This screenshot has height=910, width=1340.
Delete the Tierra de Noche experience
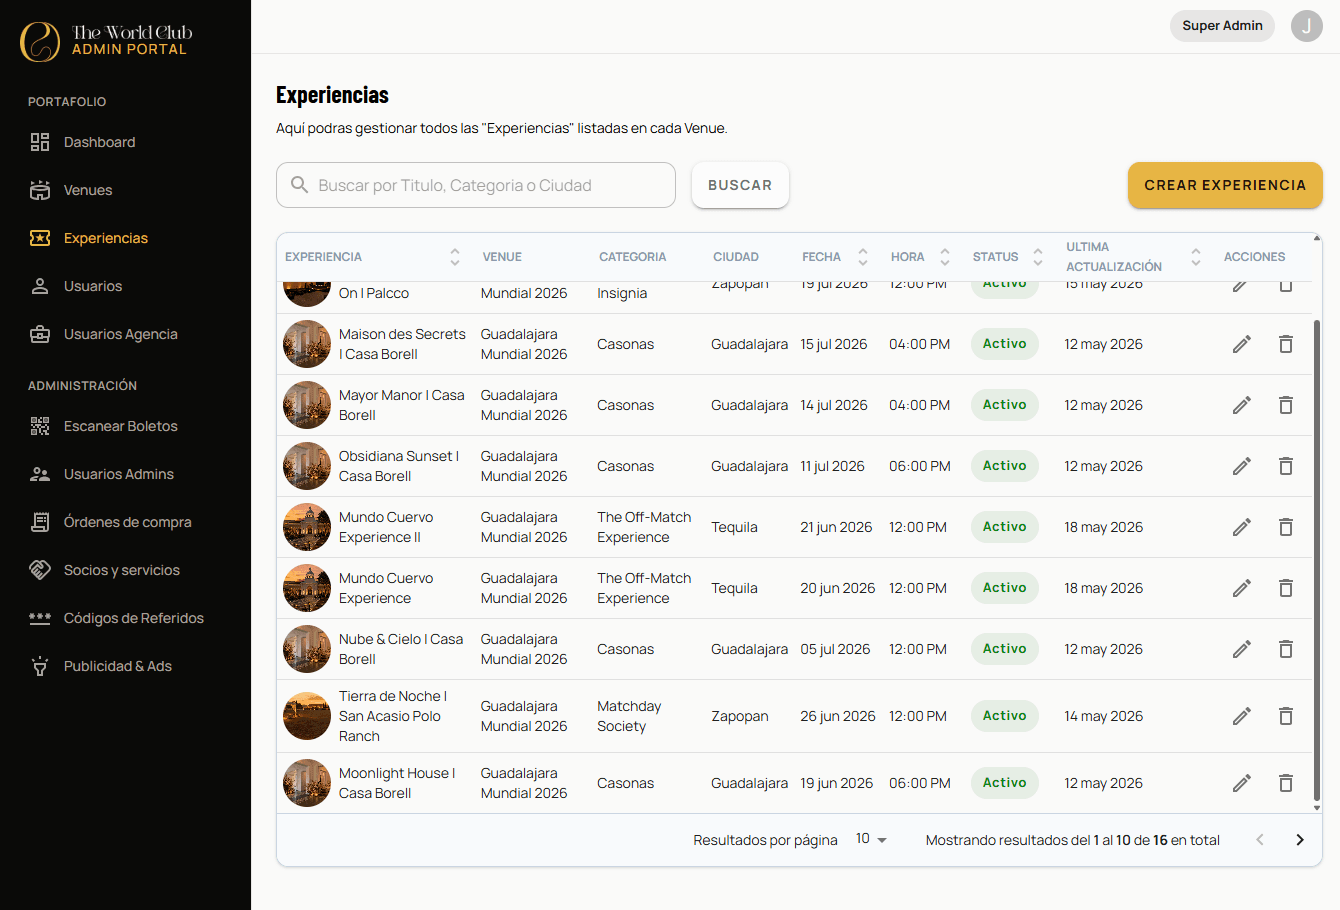1286,716
